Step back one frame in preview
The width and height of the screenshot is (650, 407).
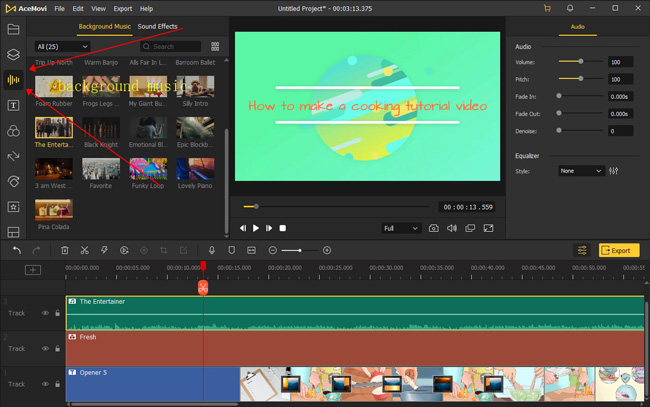click(x=243, y=228)
